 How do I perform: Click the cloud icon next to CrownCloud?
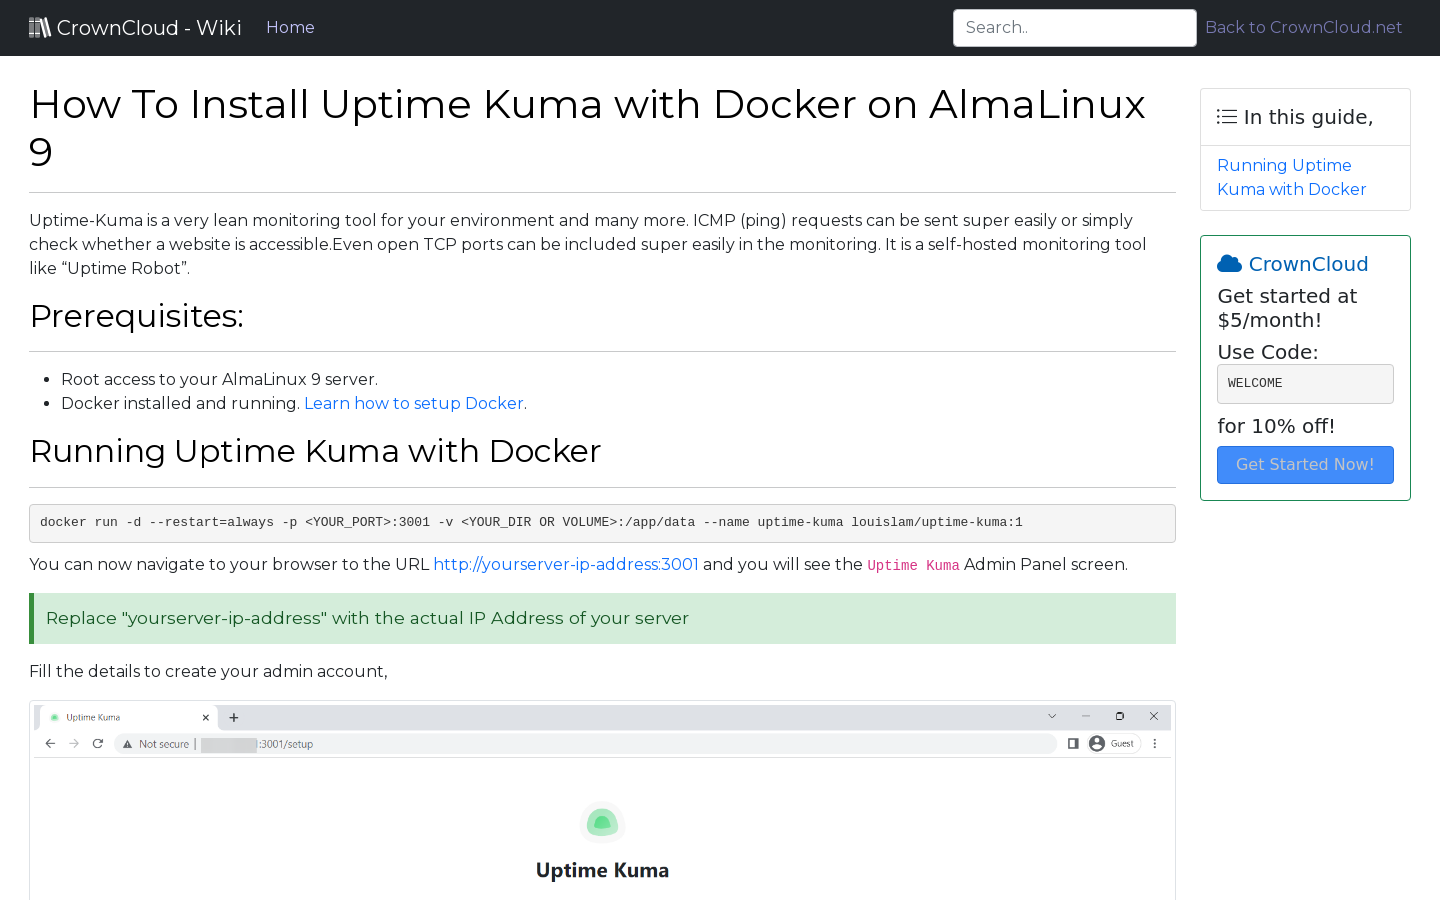tap(1229, 264)
